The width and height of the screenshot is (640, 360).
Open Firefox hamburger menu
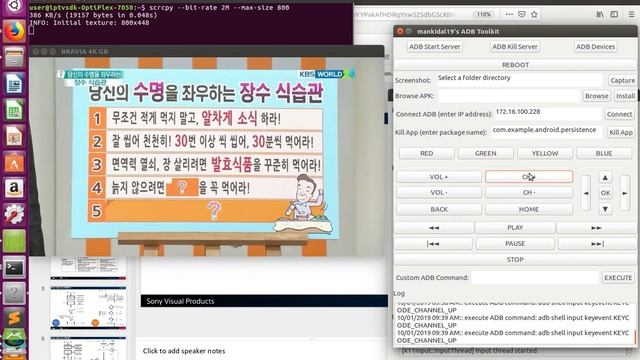631,14
